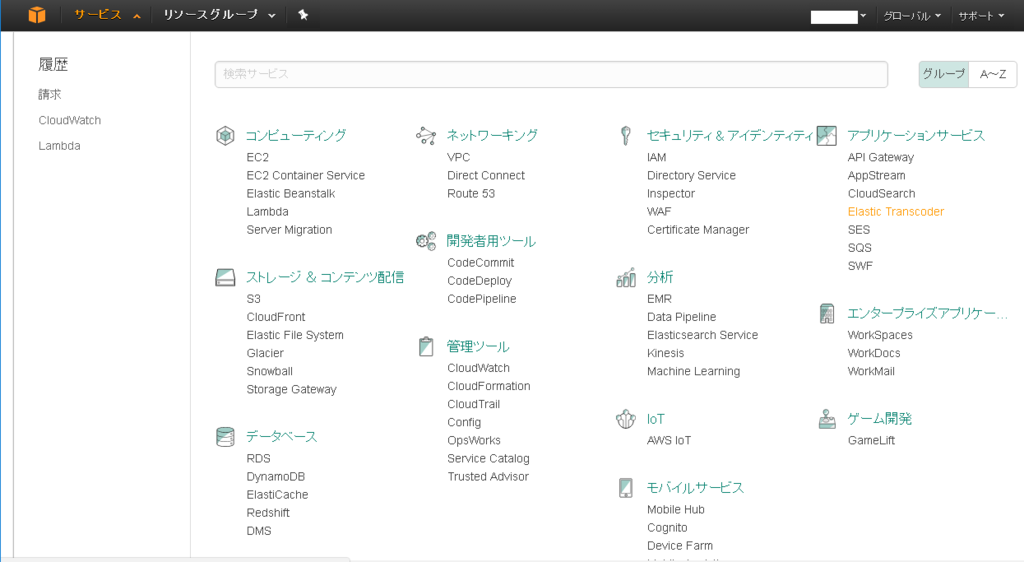Open 請求 from history list

tap(50, 95)
